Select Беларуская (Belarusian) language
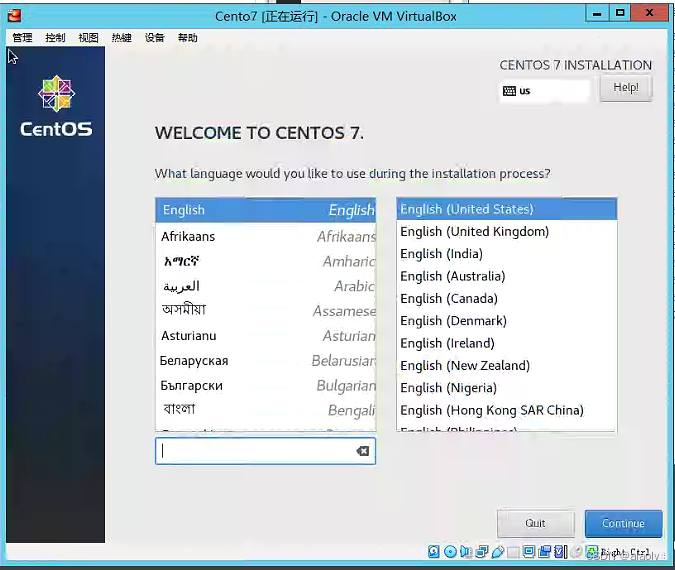Screen dimensions: 675x570 point(266,360)
